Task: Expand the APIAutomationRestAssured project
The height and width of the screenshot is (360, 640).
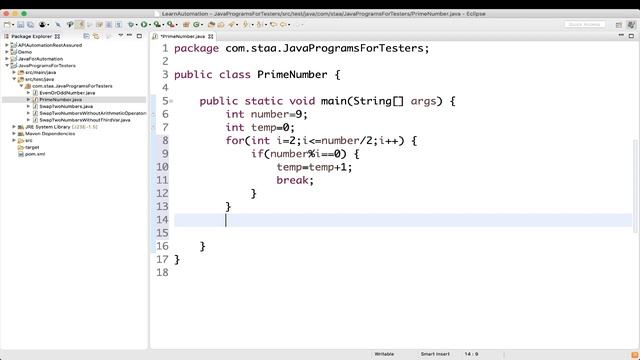Action: click(x=7, y=45)
